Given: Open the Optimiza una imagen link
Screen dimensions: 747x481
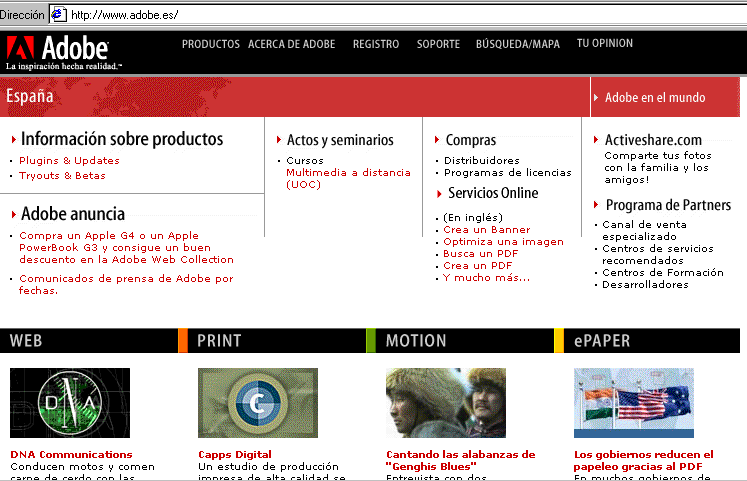Looking at the screenshot, I should click(x=503, y=241).
